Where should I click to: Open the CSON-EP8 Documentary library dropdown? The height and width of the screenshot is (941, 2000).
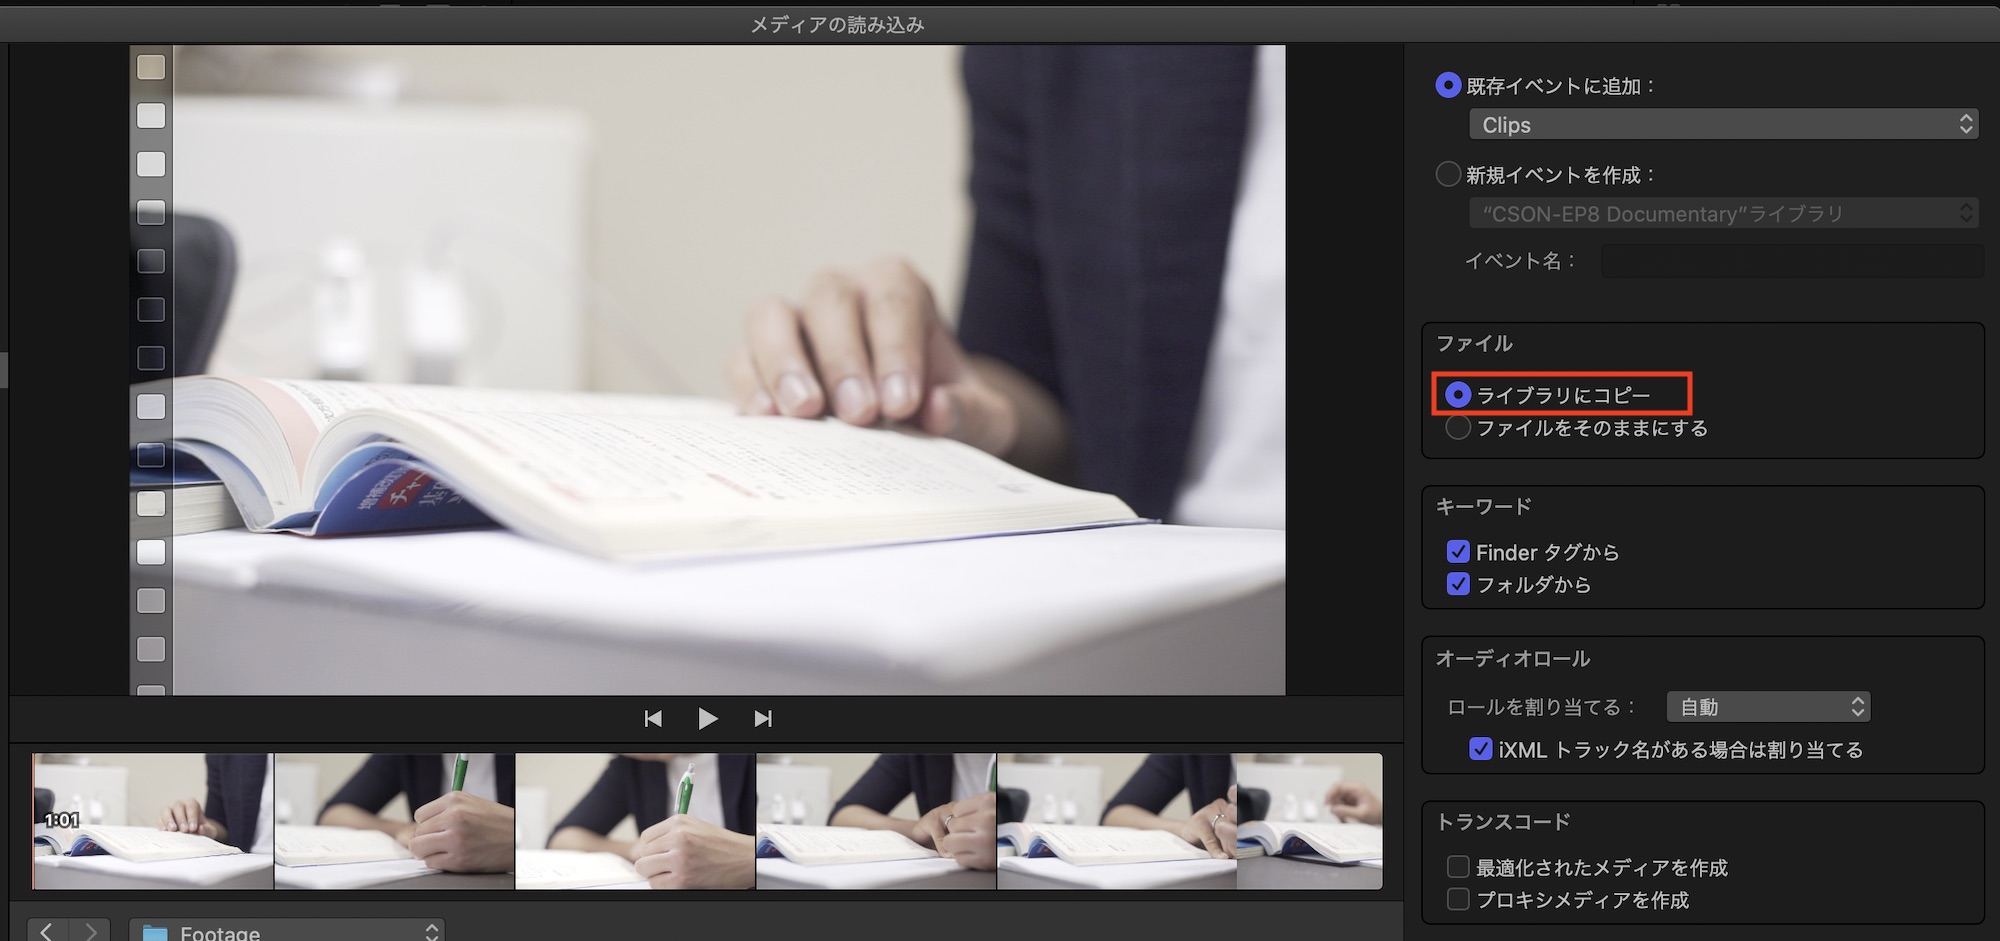(1724, 213)
